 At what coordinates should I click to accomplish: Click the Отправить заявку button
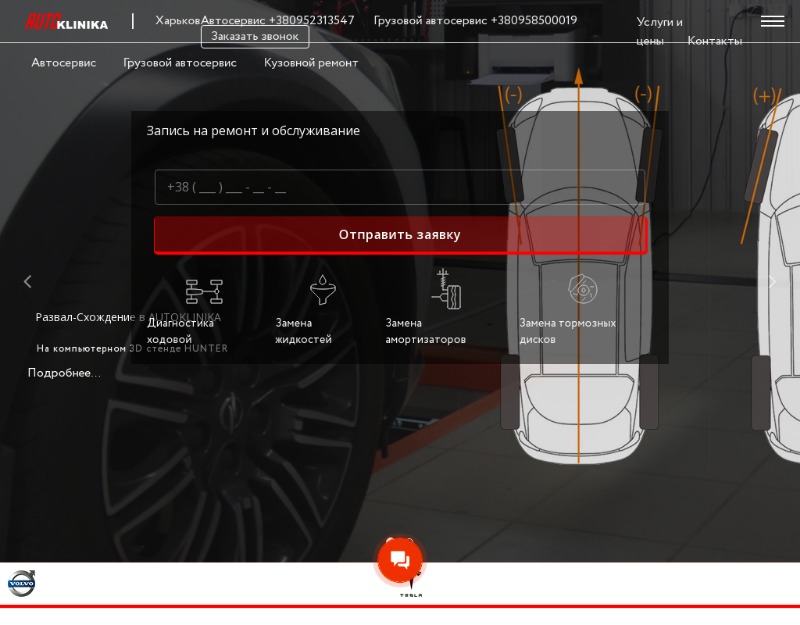pos(401,235)
